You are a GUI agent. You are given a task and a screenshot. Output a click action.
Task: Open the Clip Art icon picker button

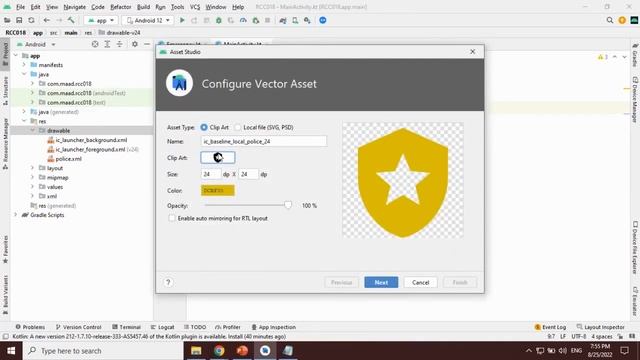[x=218, y=158]
